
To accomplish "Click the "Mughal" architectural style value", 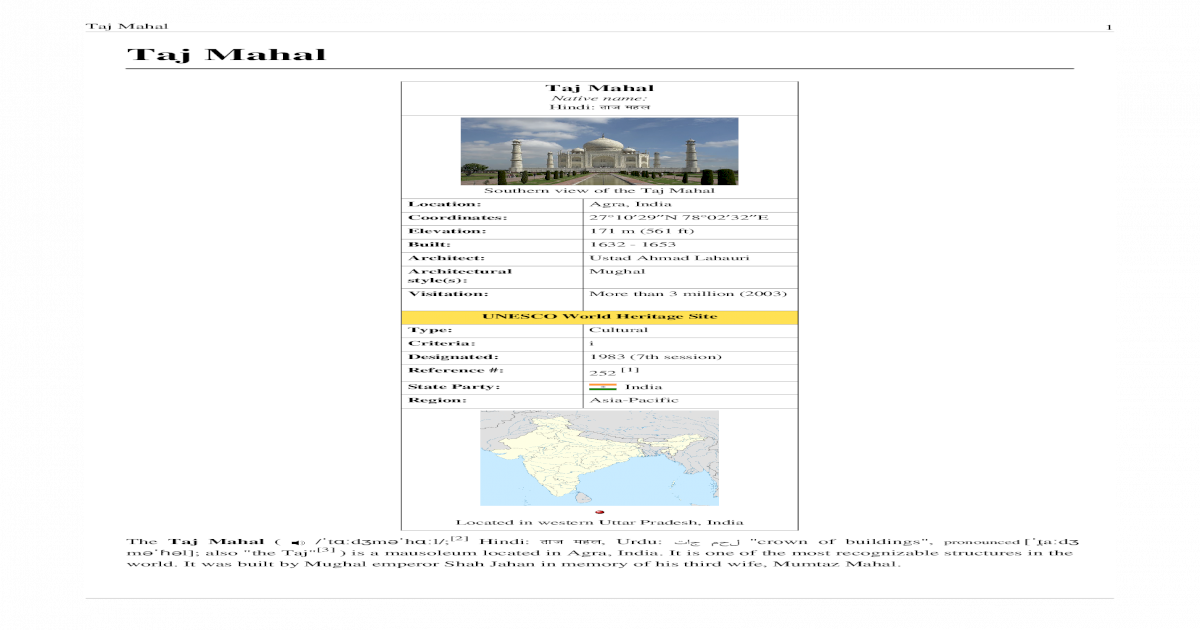I will pos(617,271).
